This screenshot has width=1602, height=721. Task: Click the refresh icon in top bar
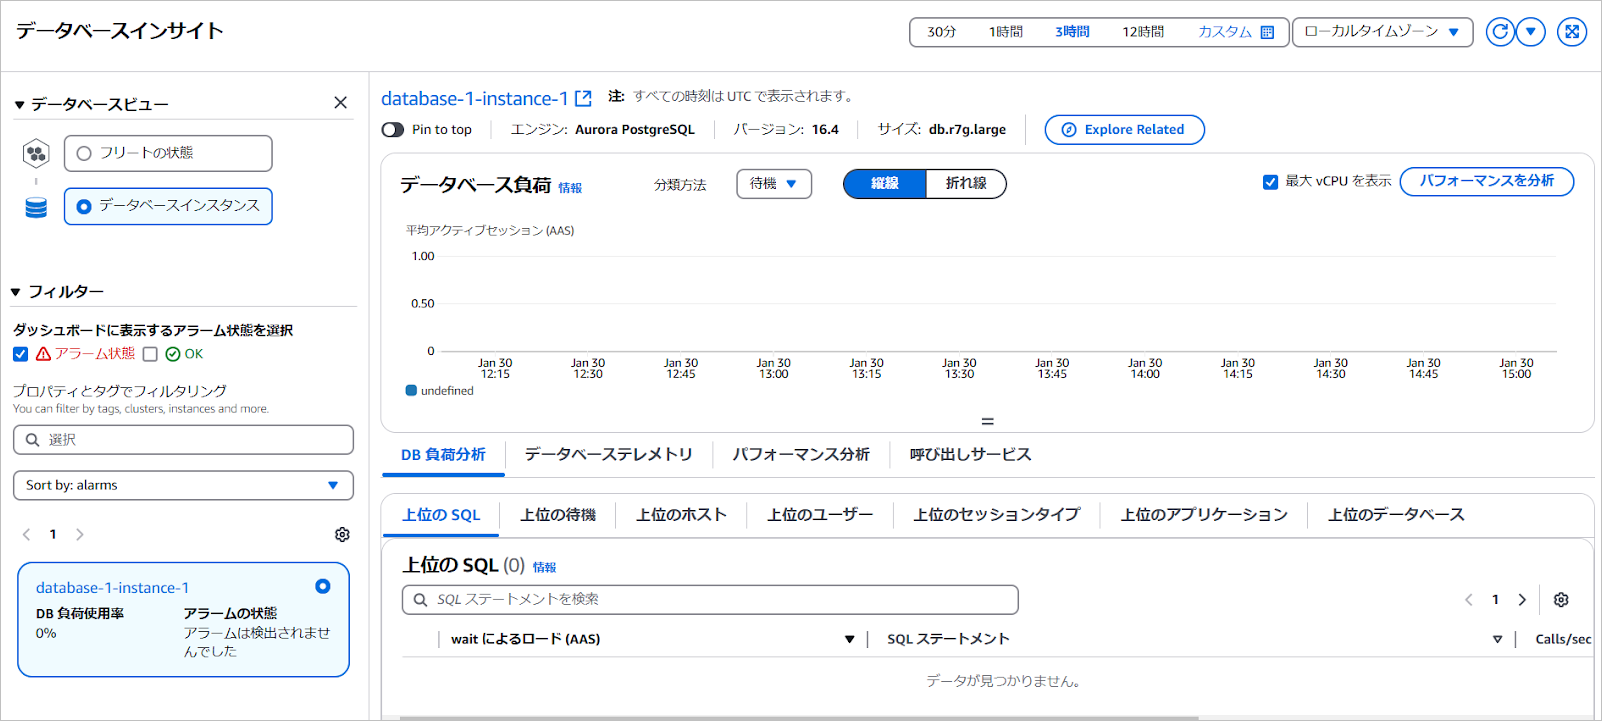[x=1499, y=32]
